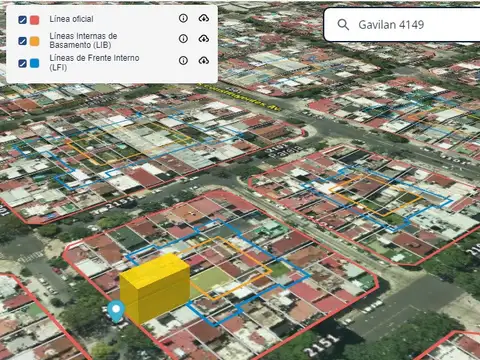Screen dimensions: 480x360
Task: Click the Líneas Internas de Basamento label
Action: [x=83, y=40]
